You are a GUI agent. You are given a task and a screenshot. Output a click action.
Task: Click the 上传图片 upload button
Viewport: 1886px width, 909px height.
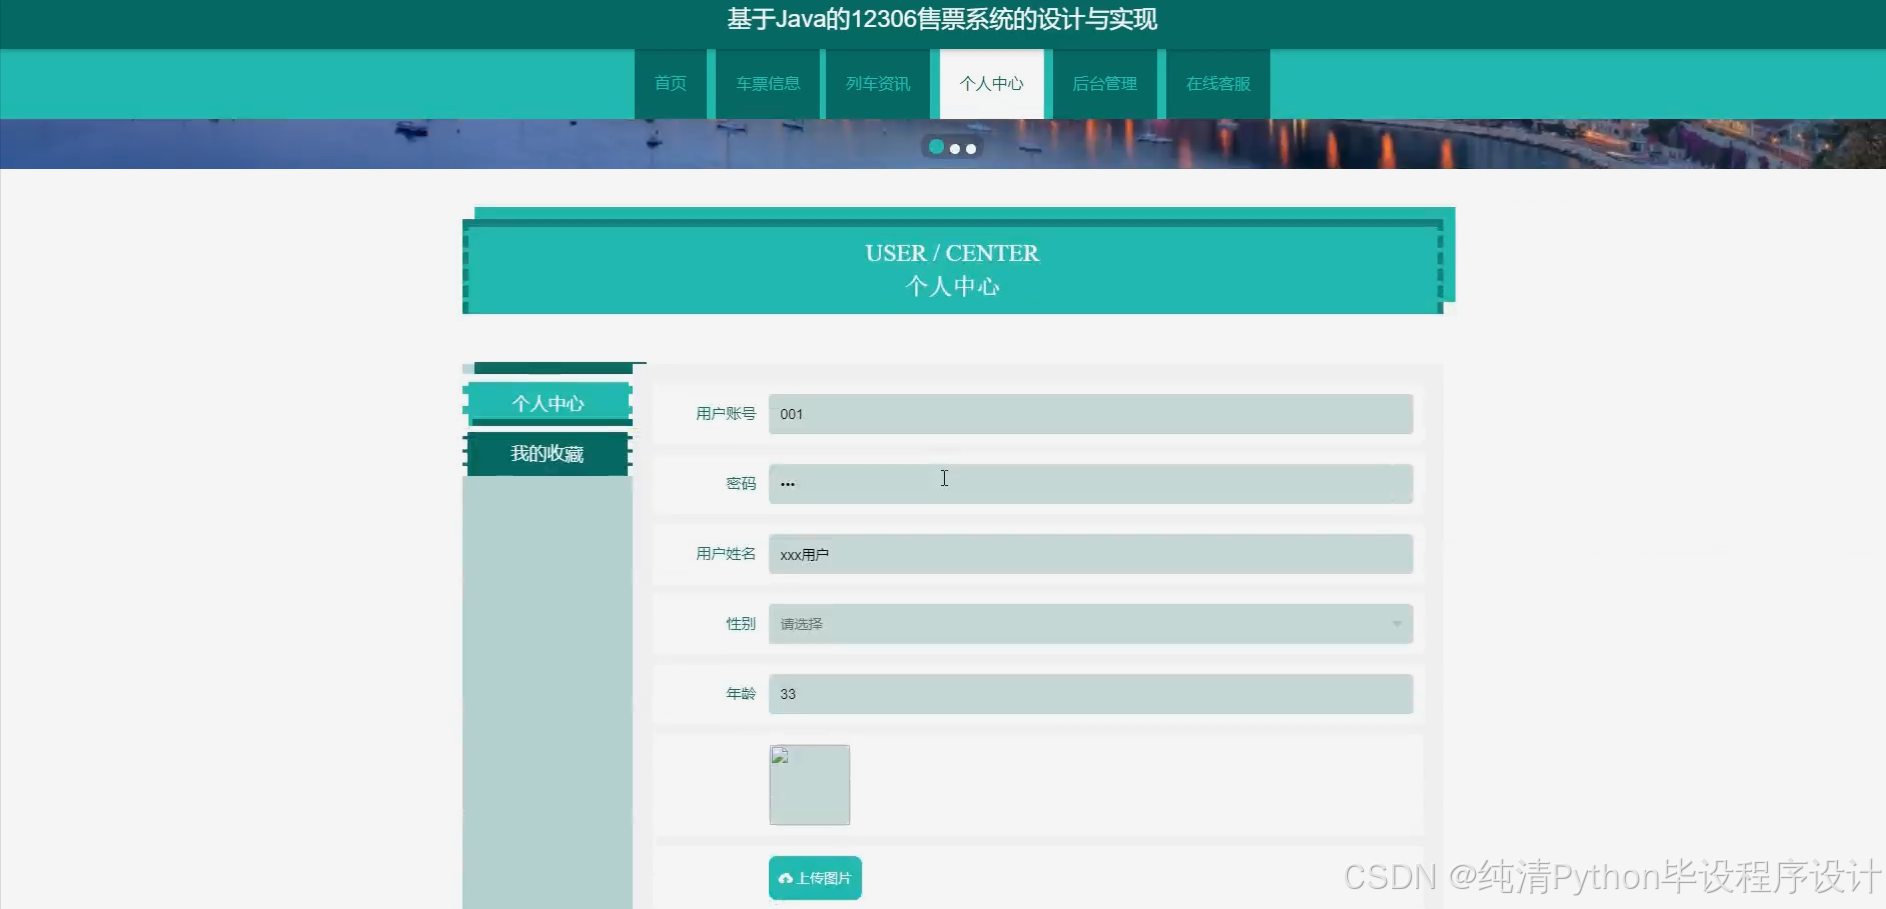click(x=814, y=877)
